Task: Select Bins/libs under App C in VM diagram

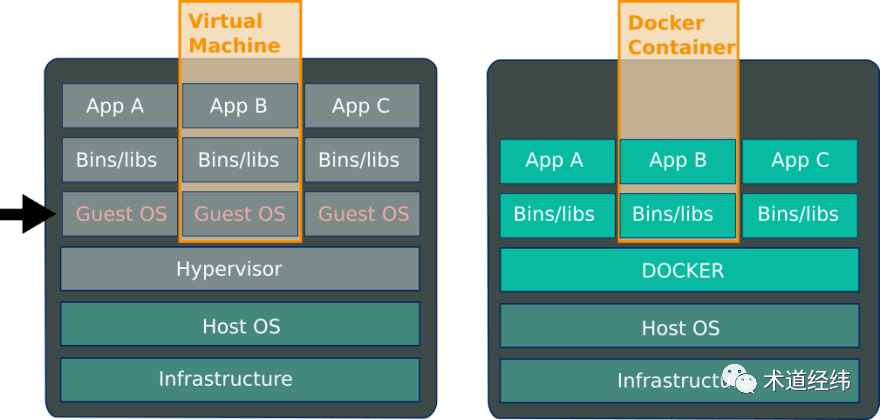Action: [x=362, y=160]
